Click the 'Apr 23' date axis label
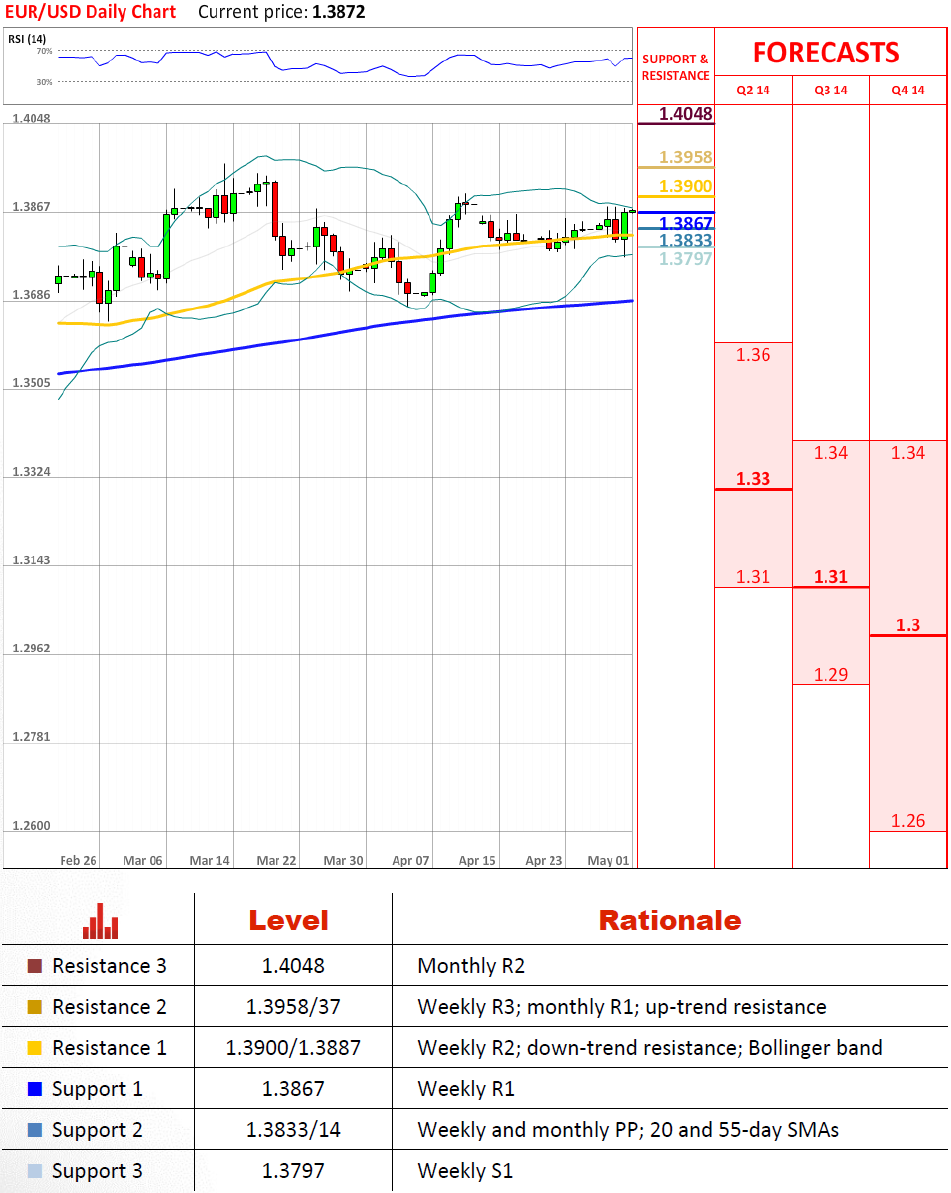Image resolution: width=951 pixels, height=1193 pixels. (x=544, y=861)
